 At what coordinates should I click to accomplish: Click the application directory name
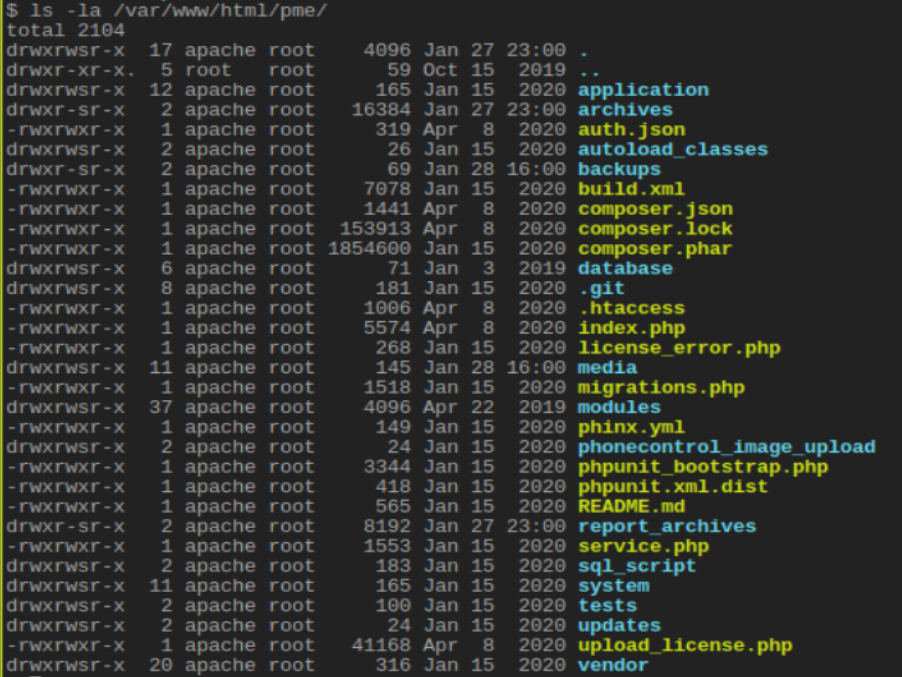(x=643, y=90)
